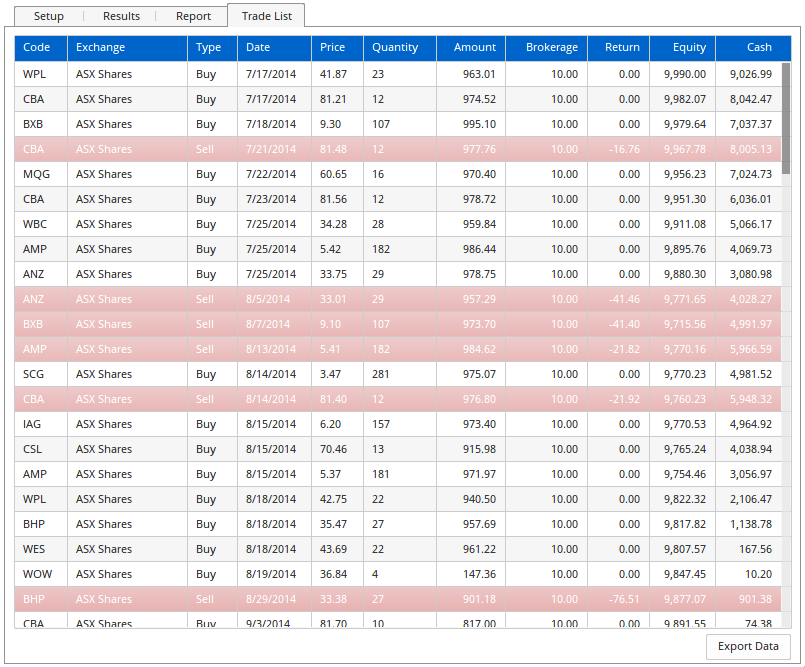805x667 pixels.
Task: Select the return cell -21.82
Action: coord(619,349)
